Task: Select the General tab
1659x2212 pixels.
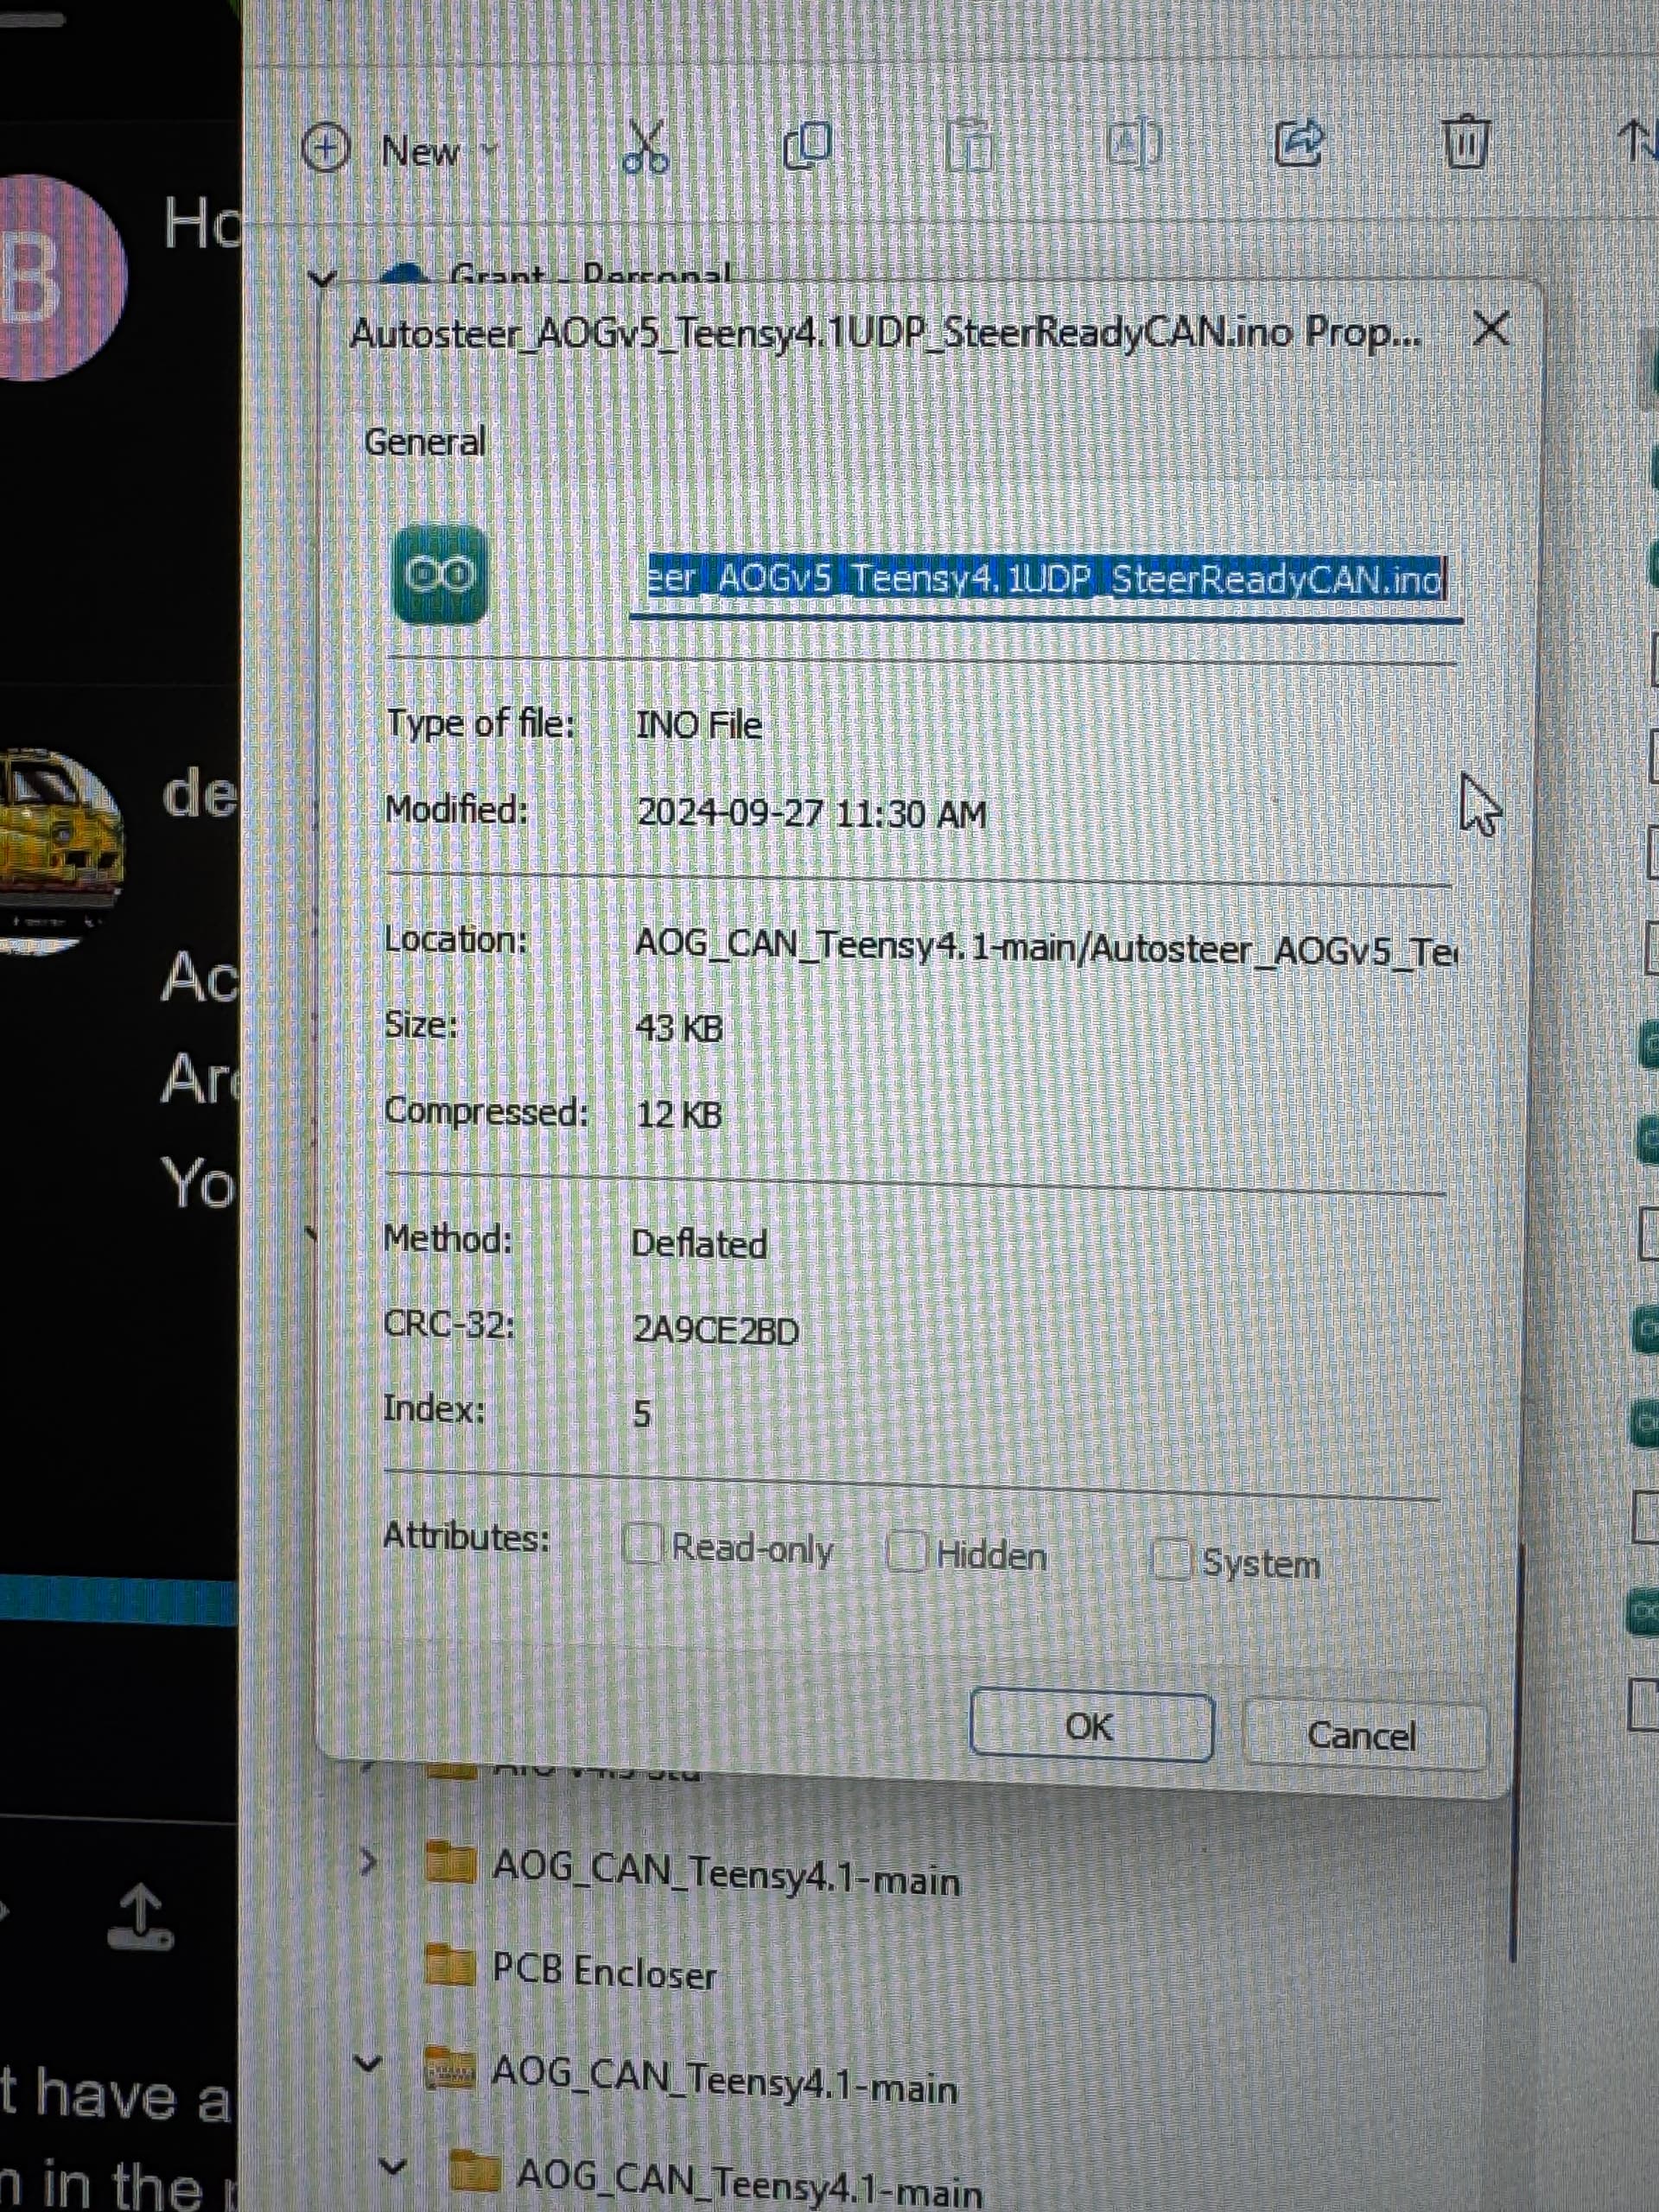Action: click(424, 442)
